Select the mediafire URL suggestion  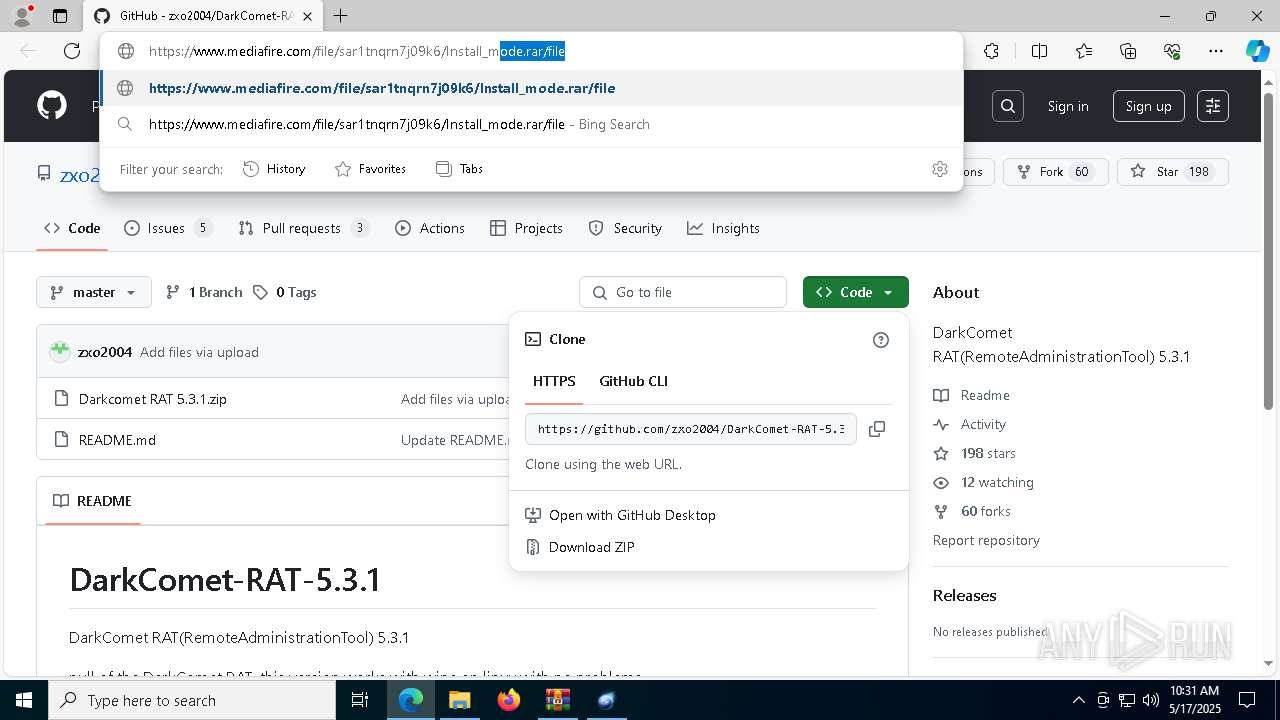pyautogui.click(x=532, y=88)
